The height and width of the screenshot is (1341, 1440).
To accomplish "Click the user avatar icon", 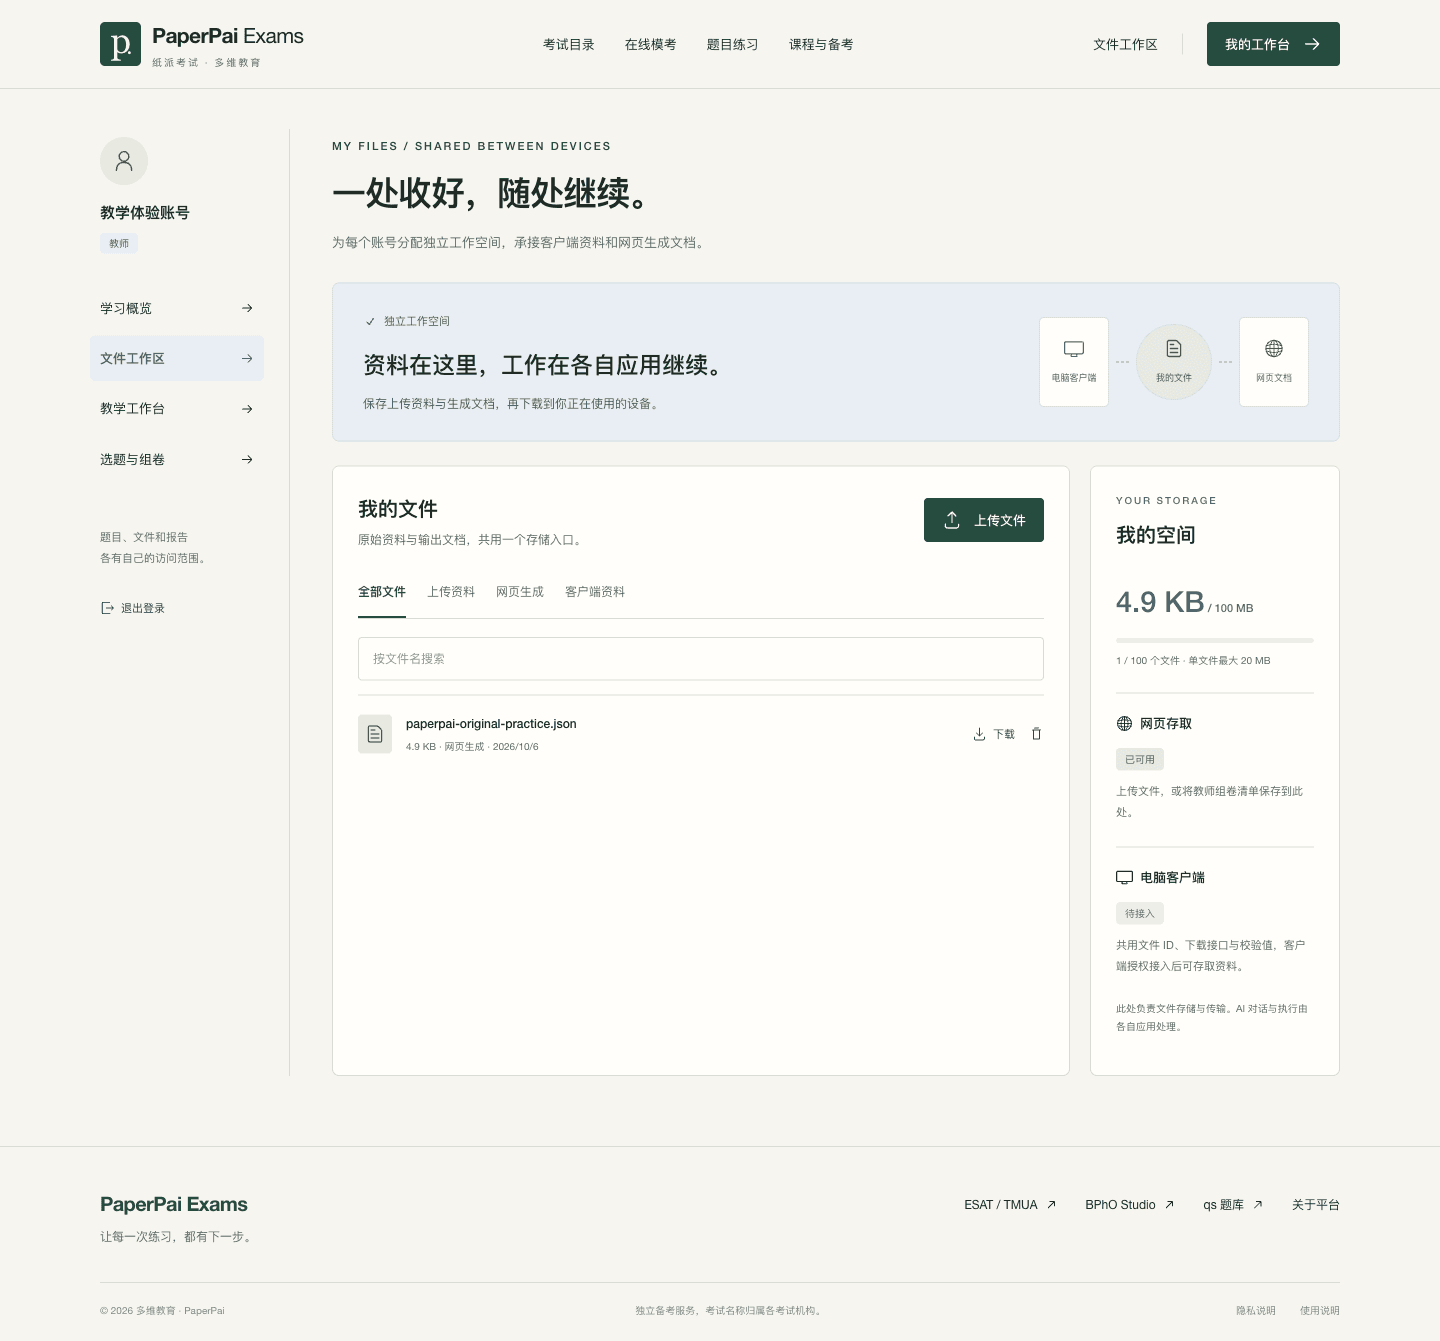I will (x=124, y=161).
